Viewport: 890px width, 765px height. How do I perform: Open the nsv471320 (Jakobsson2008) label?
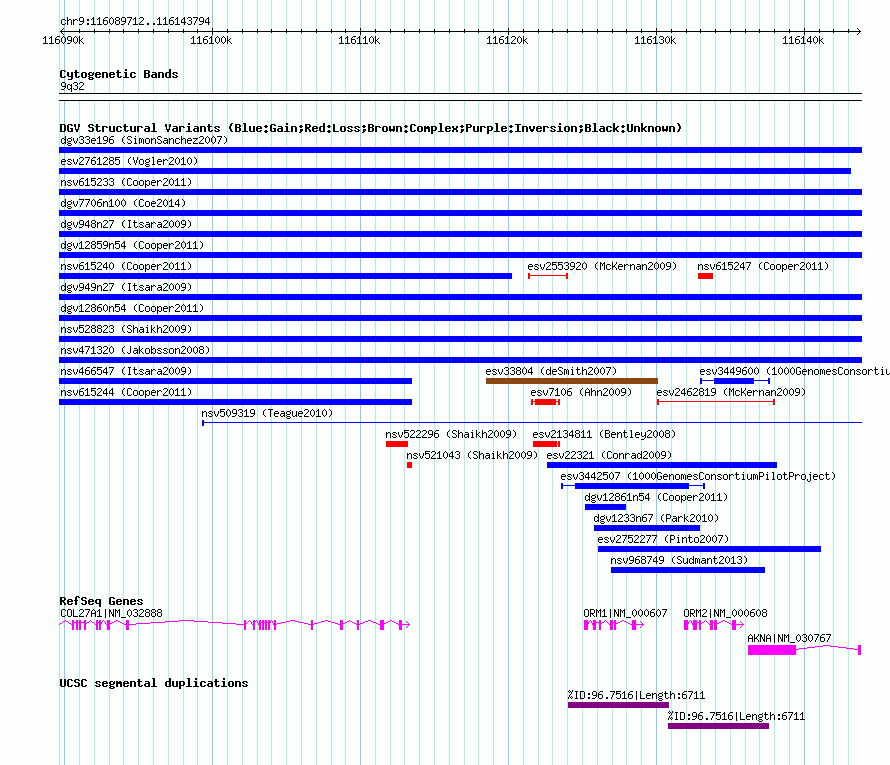[135, 350]
